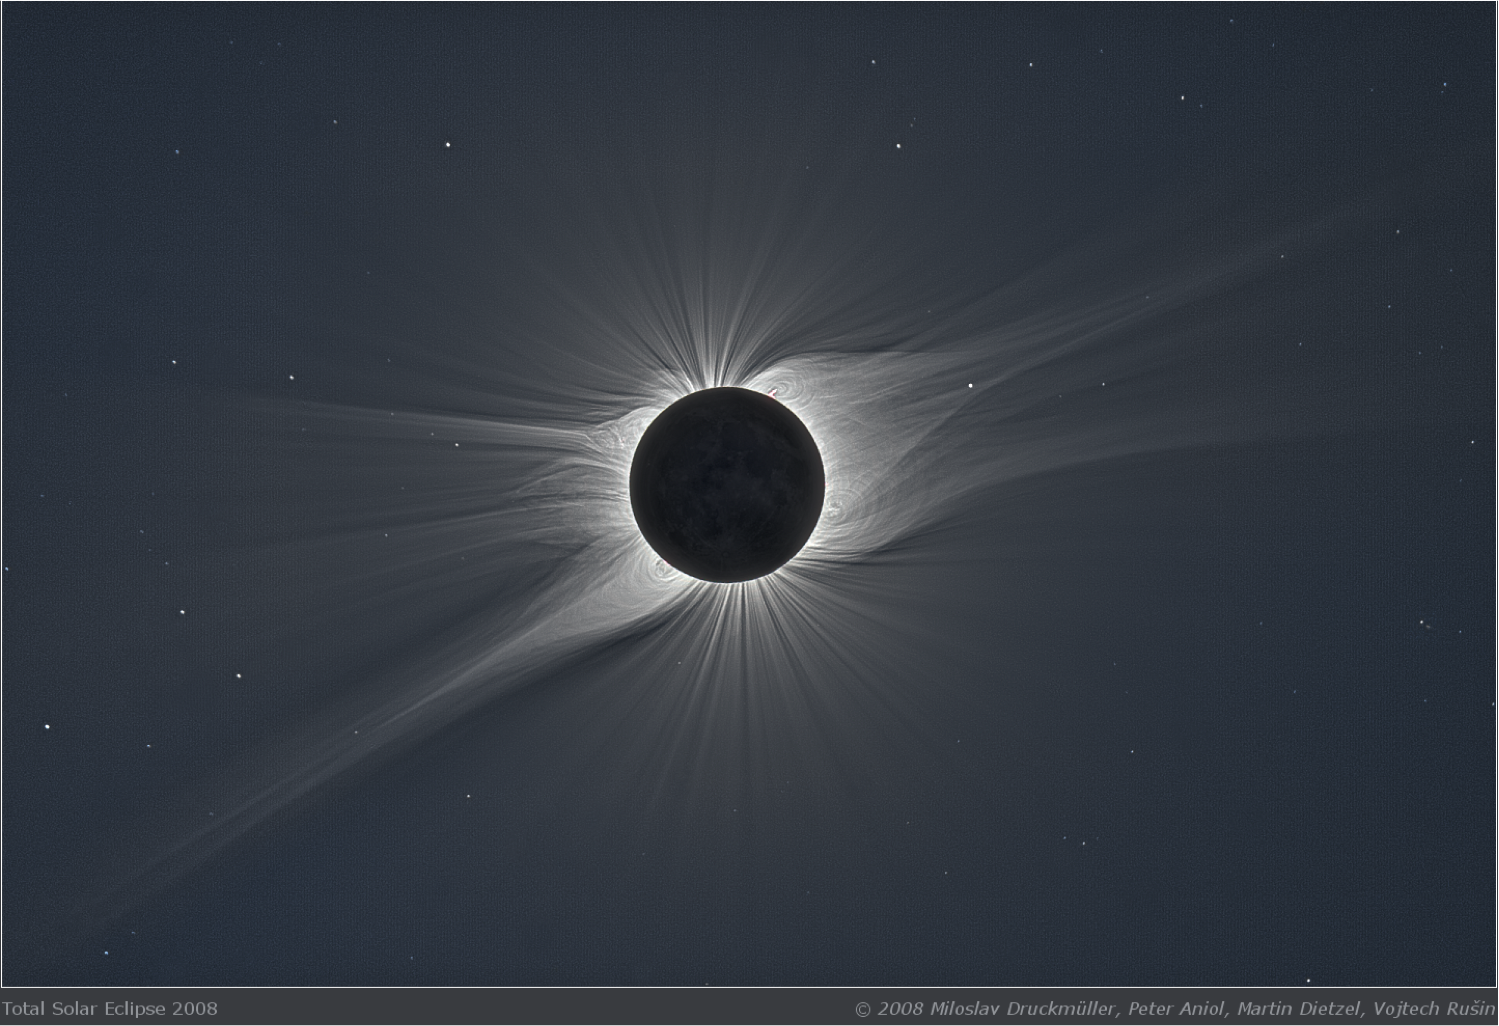1499x1026 pixels.
Task: Click the dark moon disk center
Action: click(727, 484)
